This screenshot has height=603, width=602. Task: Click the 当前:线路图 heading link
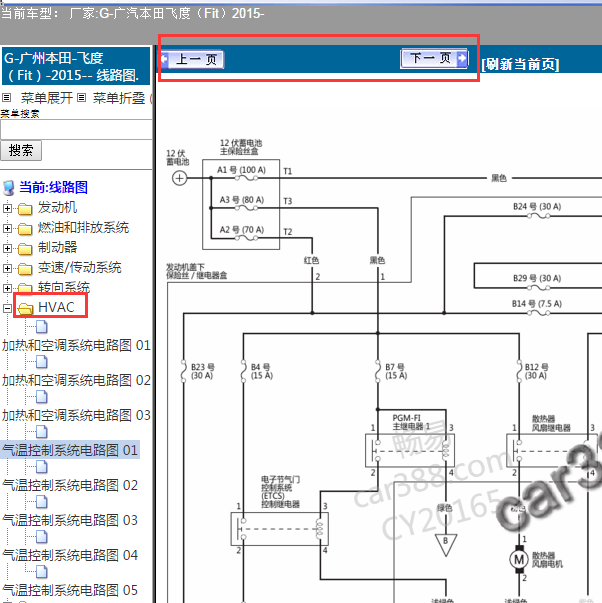pyautogui.click(x=53, y=188)
